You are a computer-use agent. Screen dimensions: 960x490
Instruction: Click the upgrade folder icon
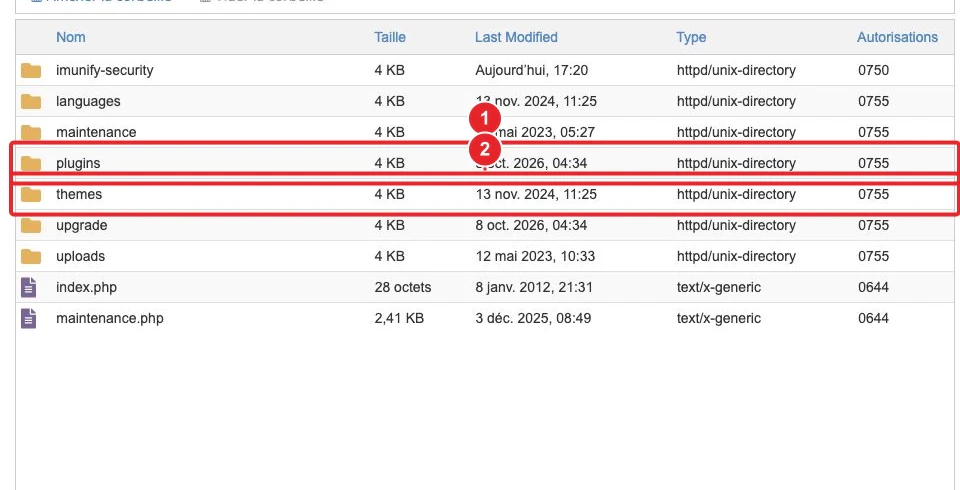click(31, 225)
